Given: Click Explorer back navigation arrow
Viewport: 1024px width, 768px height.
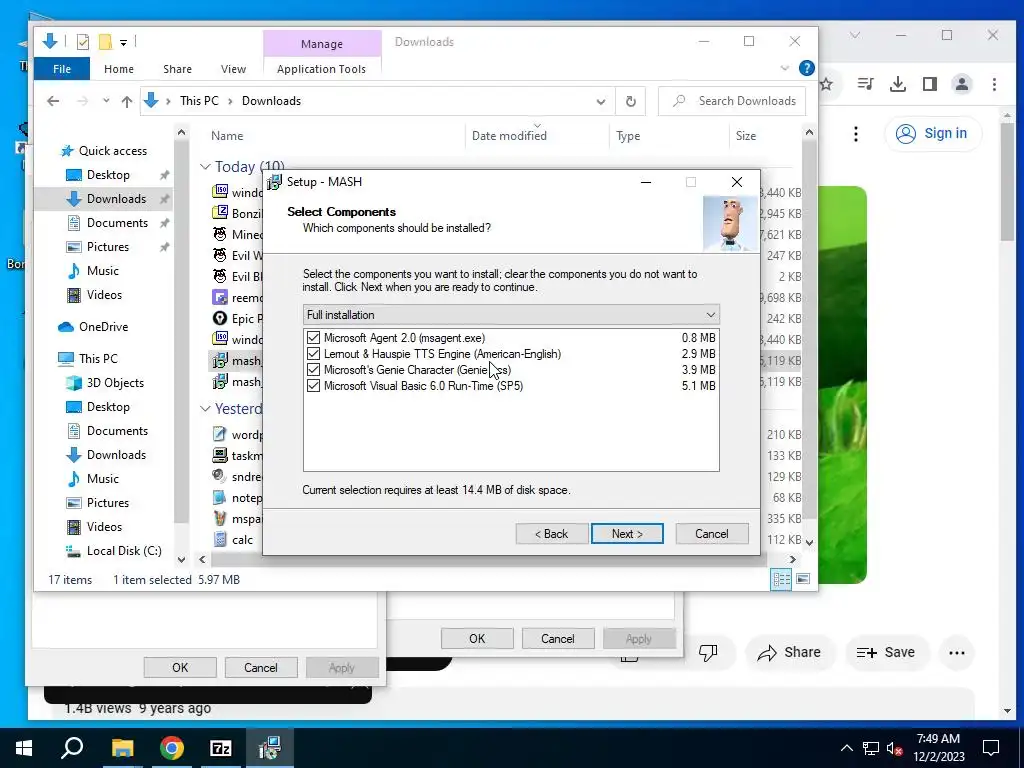Looking at the screenshot, I should (53, 101).
